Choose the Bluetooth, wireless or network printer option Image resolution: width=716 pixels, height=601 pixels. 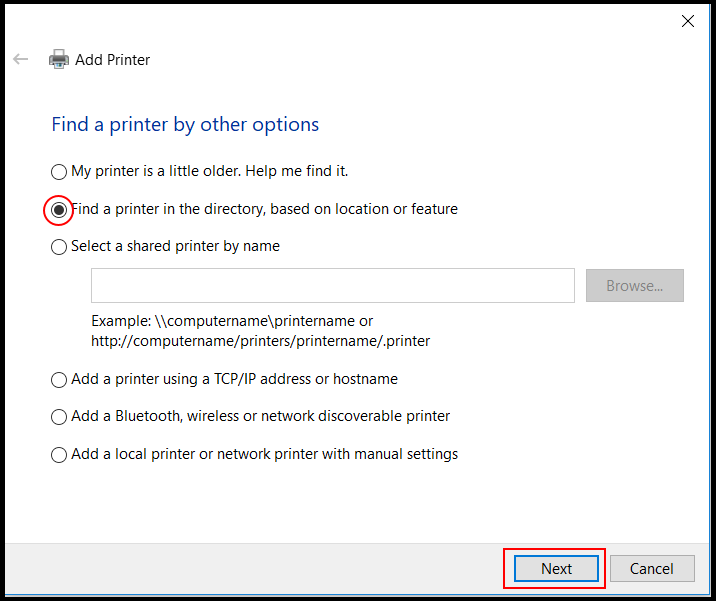[x=59, y=417]
